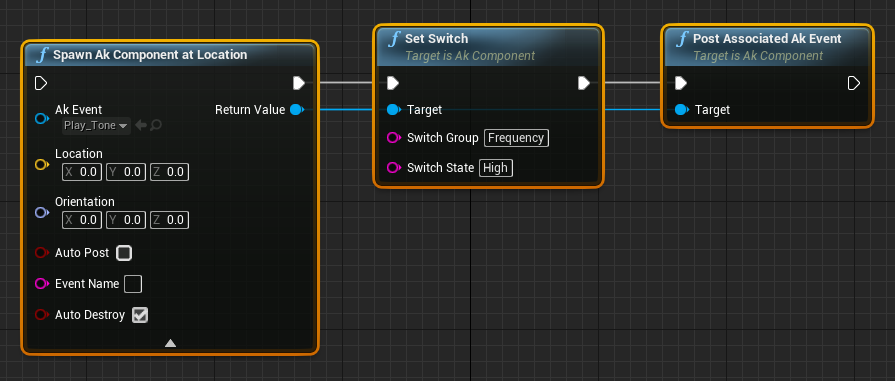Enable the Auto Post checkbox
Image resolution: width=895 pixels, height=381 pixels.
pyautogui.click(x=124, y=253)
